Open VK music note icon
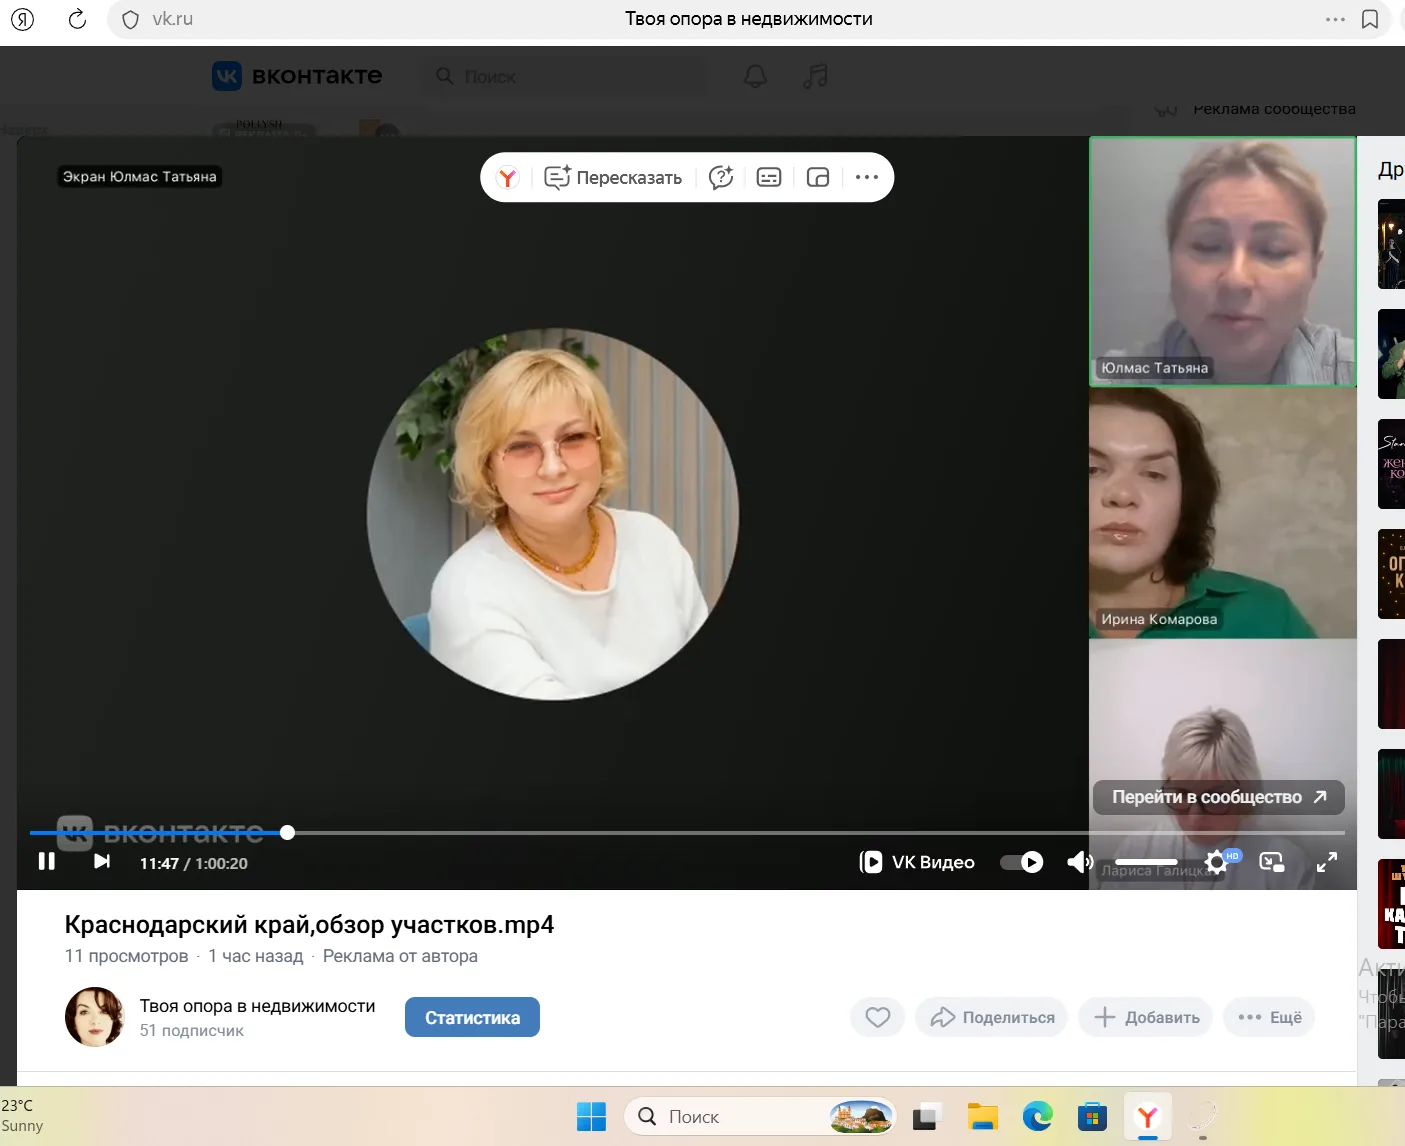The height and width of the screenshot is (1146, 1405). (816, 76)
